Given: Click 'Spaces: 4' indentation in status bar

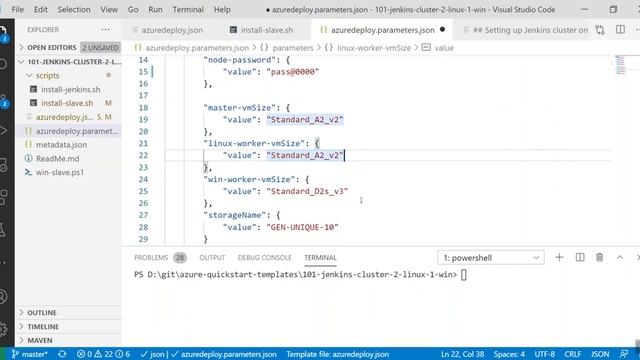Looking at the screenshot, I should (509, 354).
